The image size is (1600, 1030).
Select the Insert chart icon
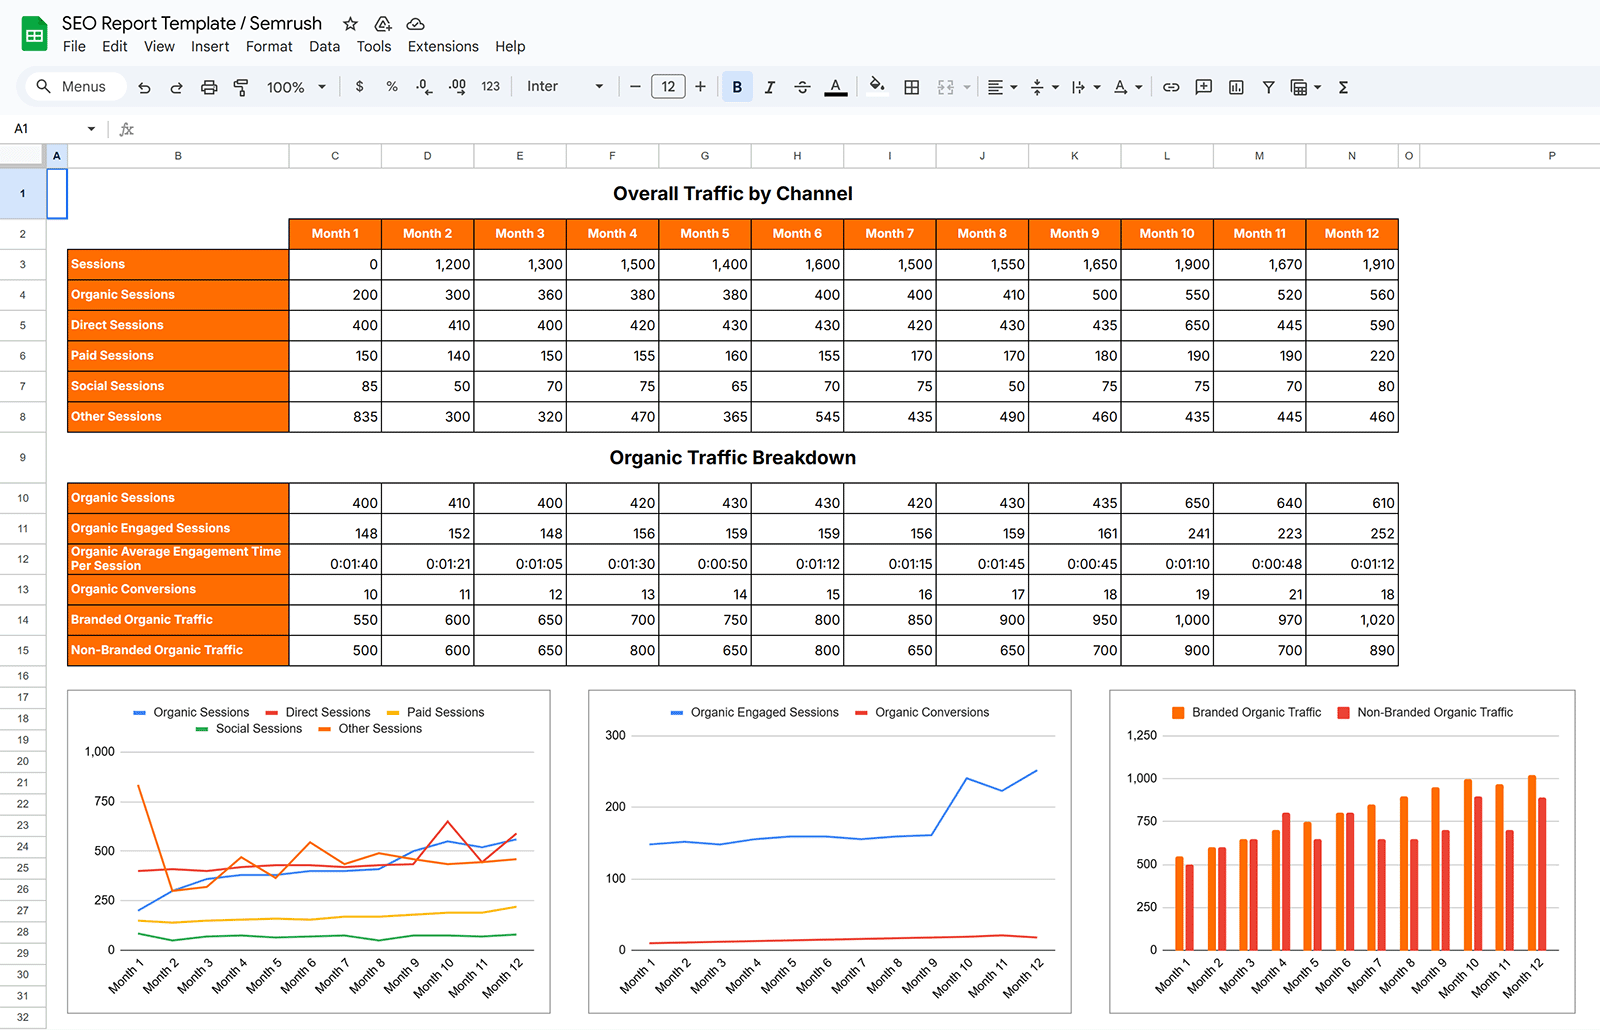(x=1236, y=87)
